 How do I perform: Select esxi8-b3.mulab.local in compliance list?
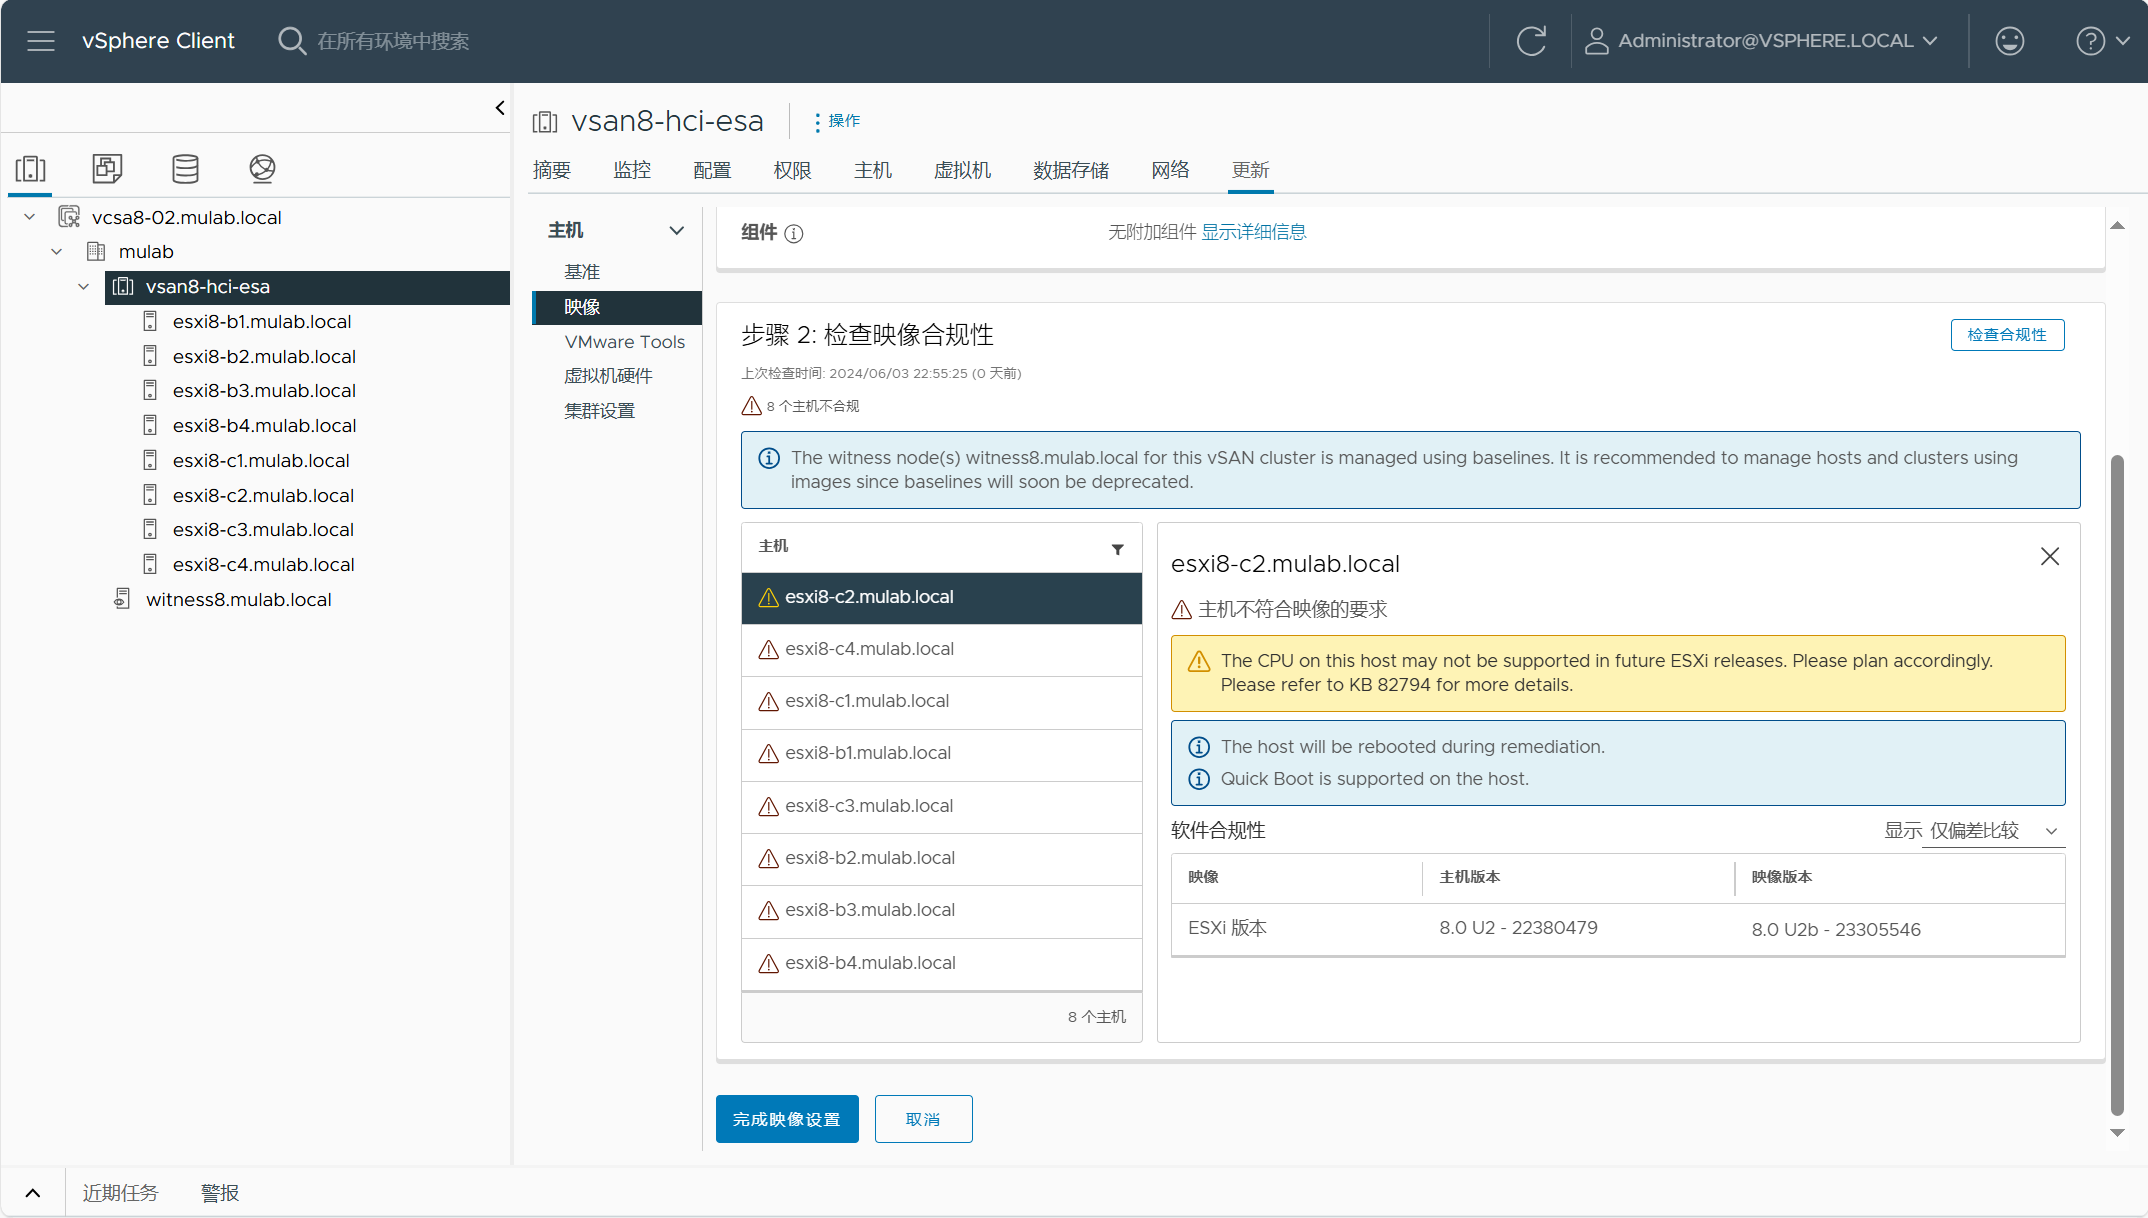[x=942, y=911]
